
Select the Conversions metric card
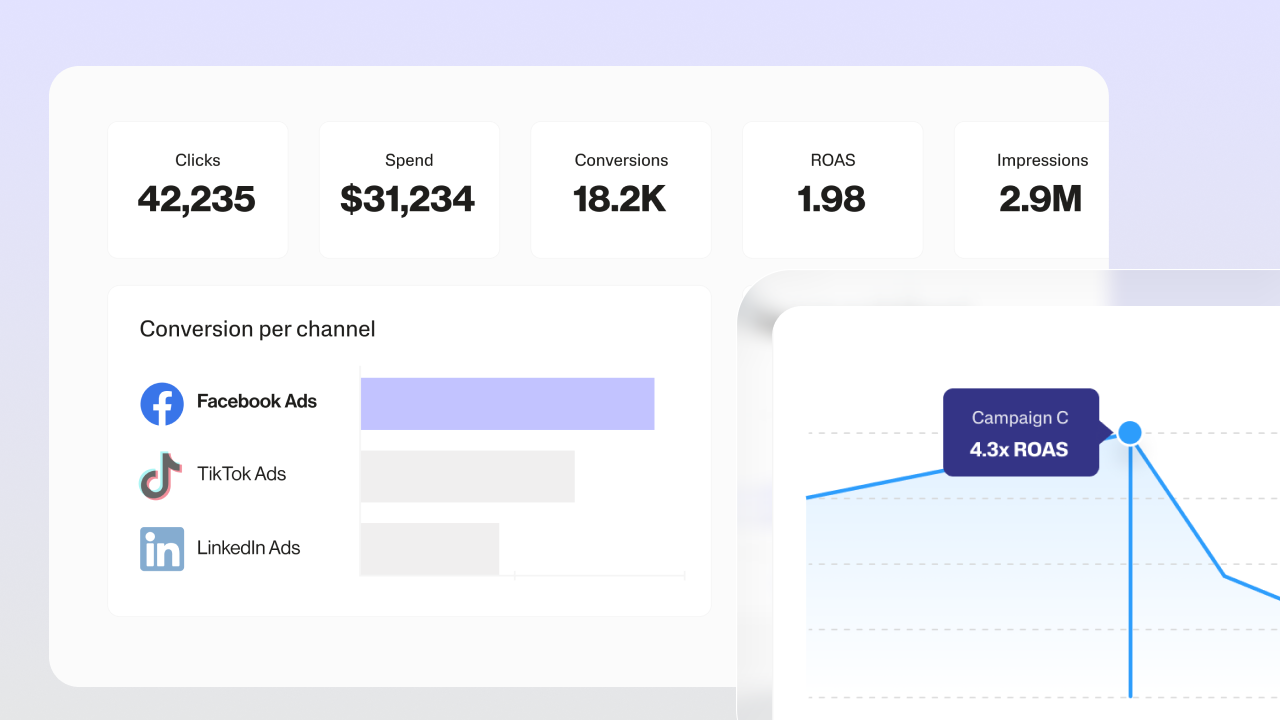(x=620, y=190)
